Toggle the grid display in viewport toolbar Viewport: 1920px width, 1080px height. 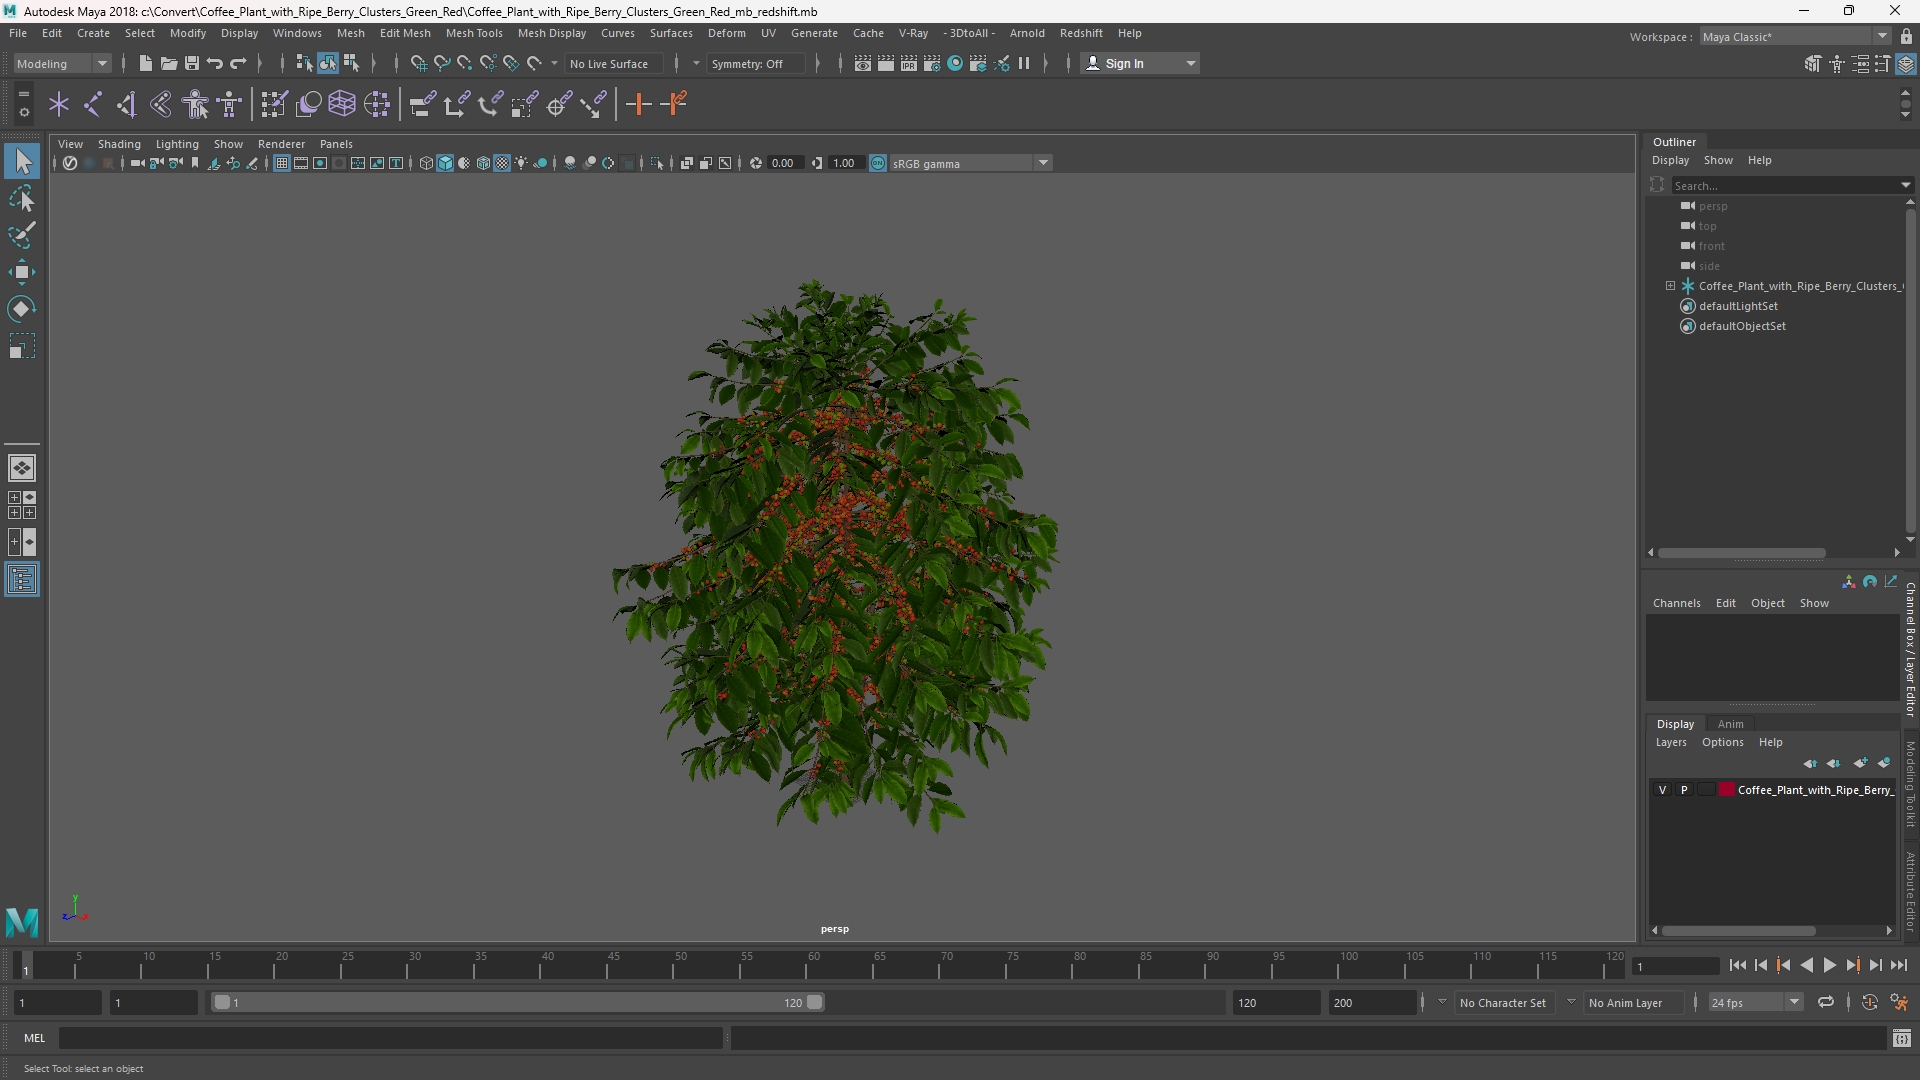(282, 163)
